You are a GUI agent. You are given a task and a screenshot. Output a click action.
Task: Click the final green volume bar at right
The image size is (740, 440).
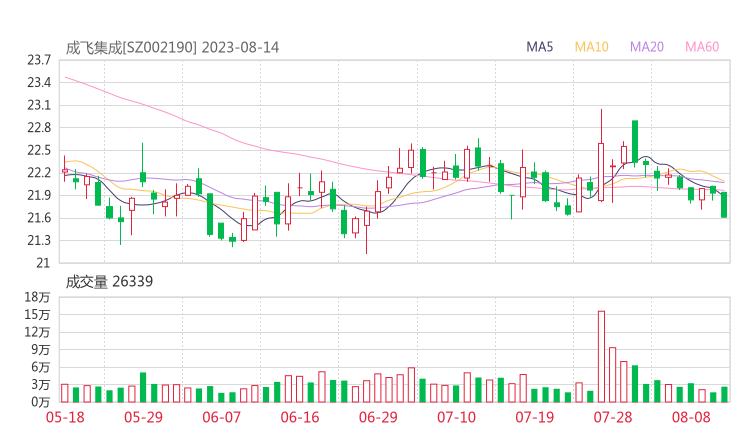pyautogui.click(x=724, y=395)
